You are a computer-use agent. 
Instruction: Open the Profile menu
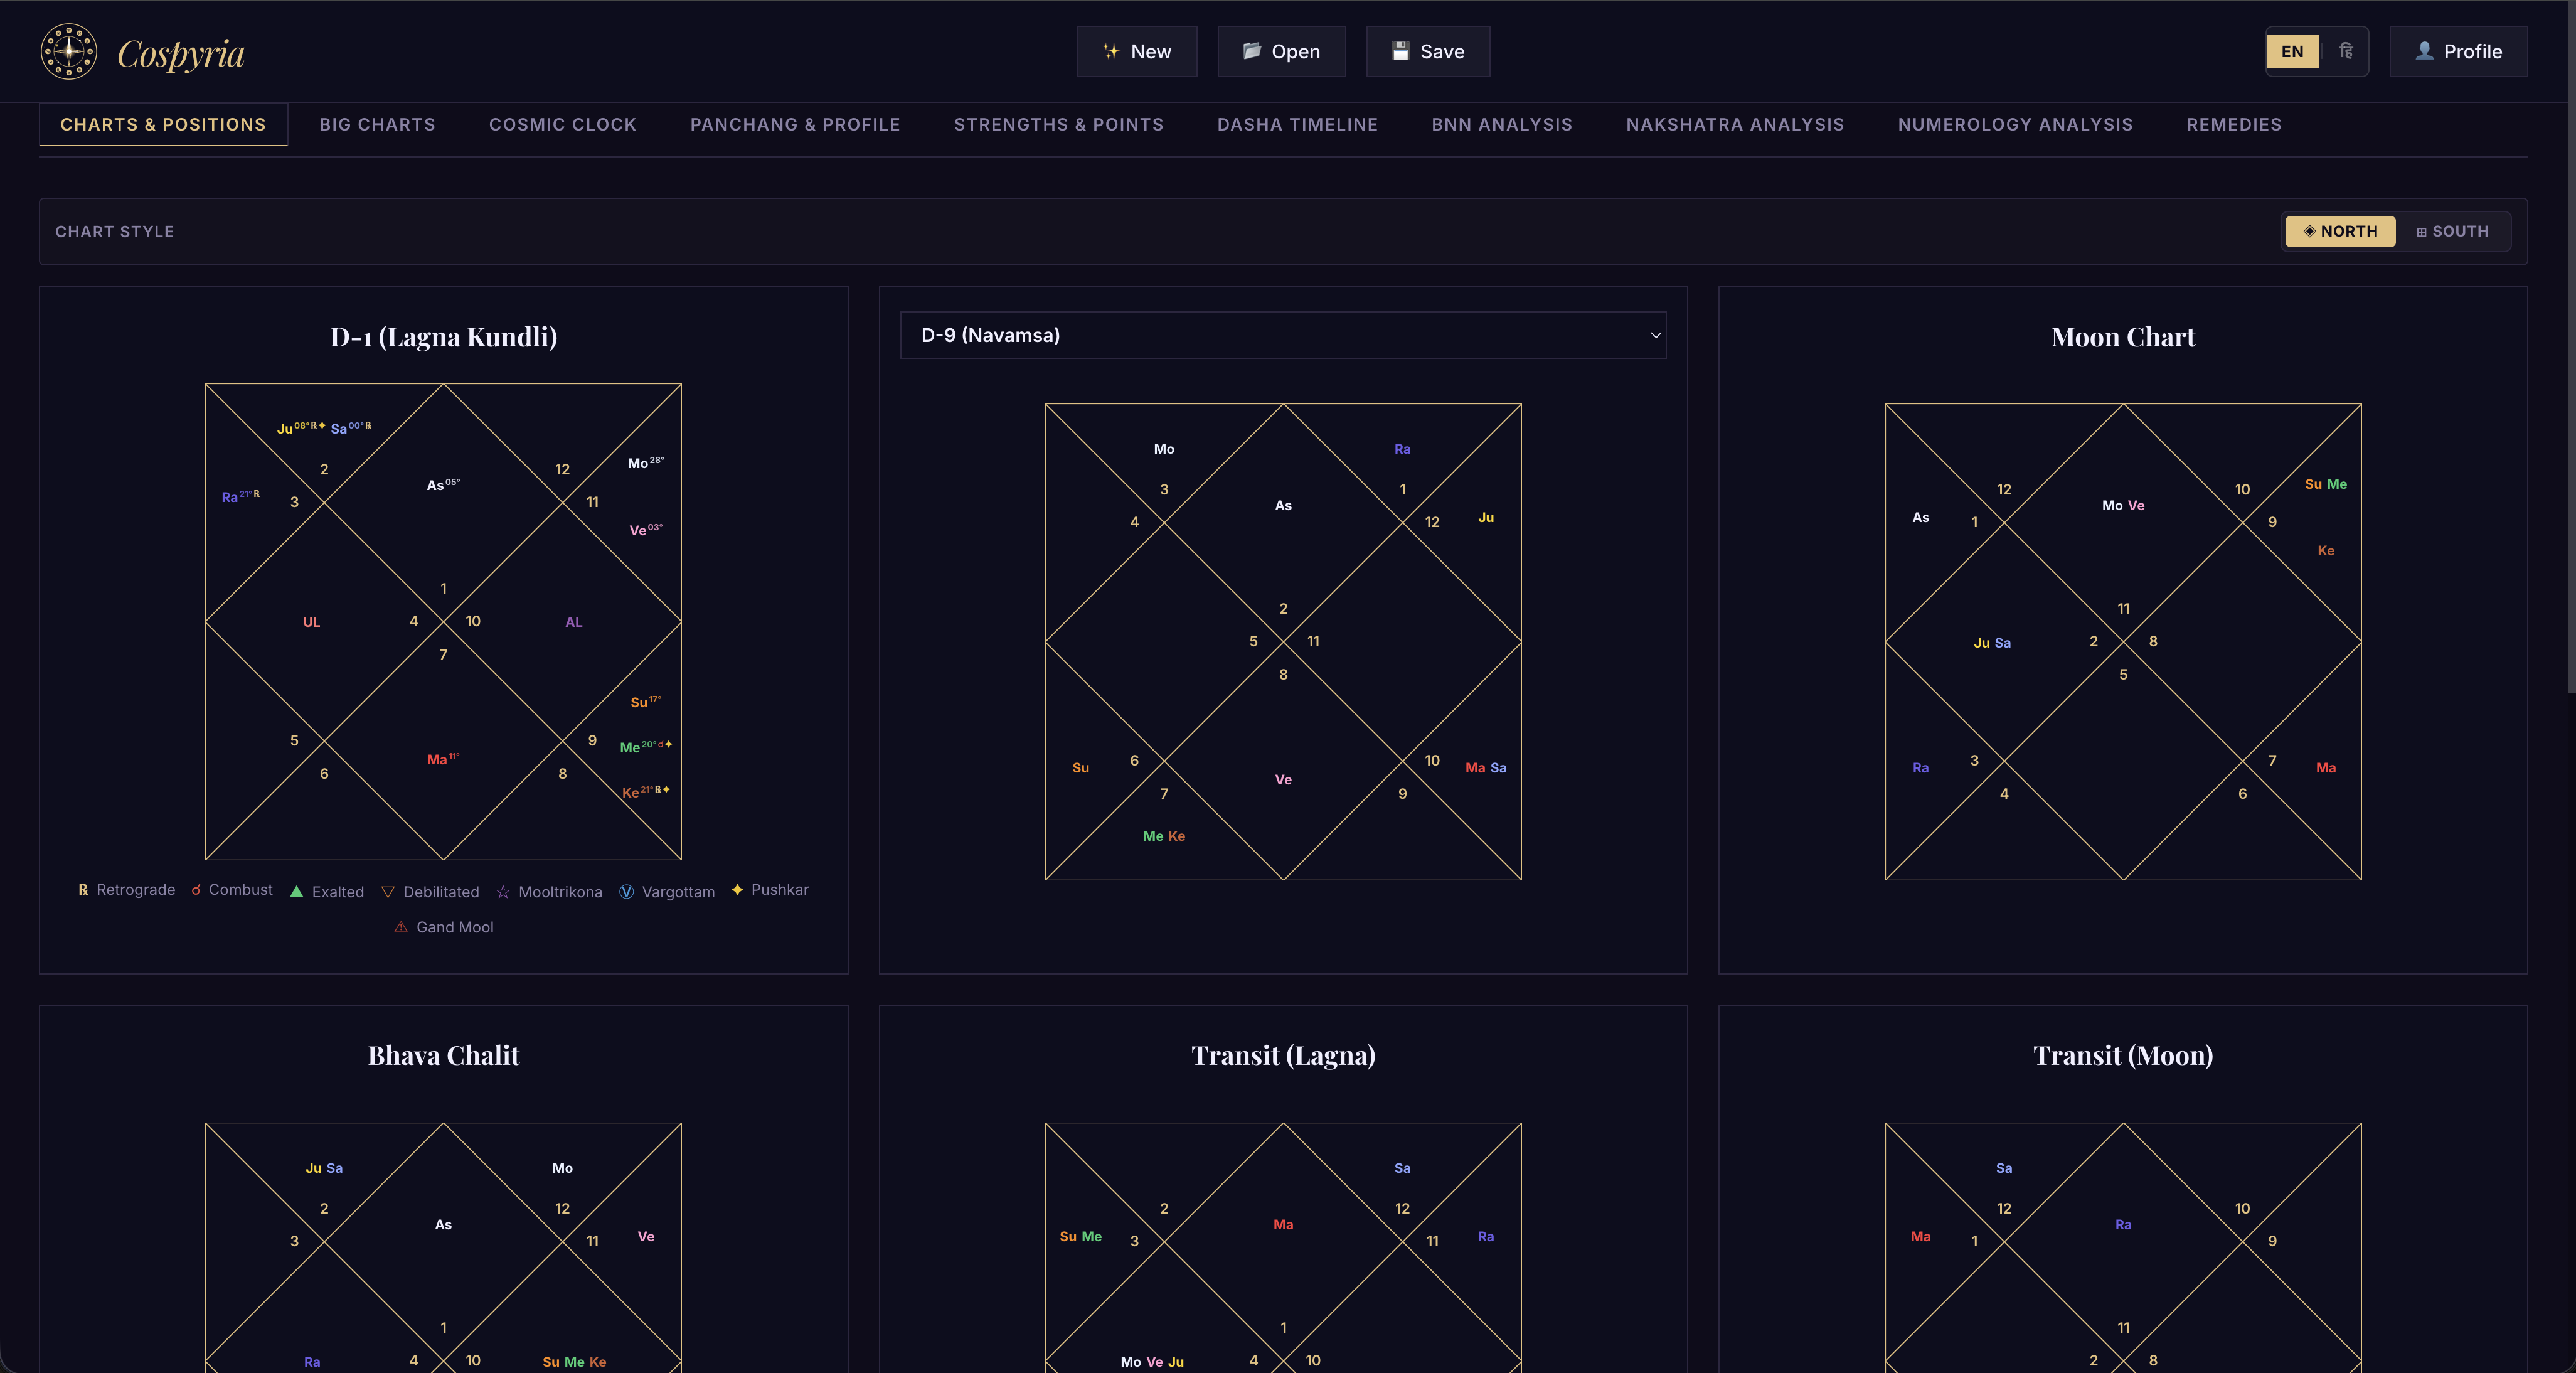pos(2458,52)
